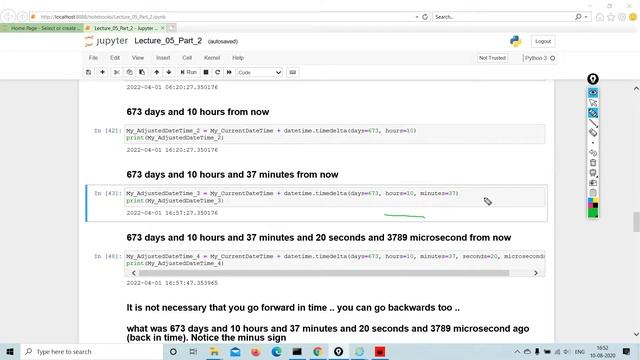Move the selected cell up

(157, 72)
